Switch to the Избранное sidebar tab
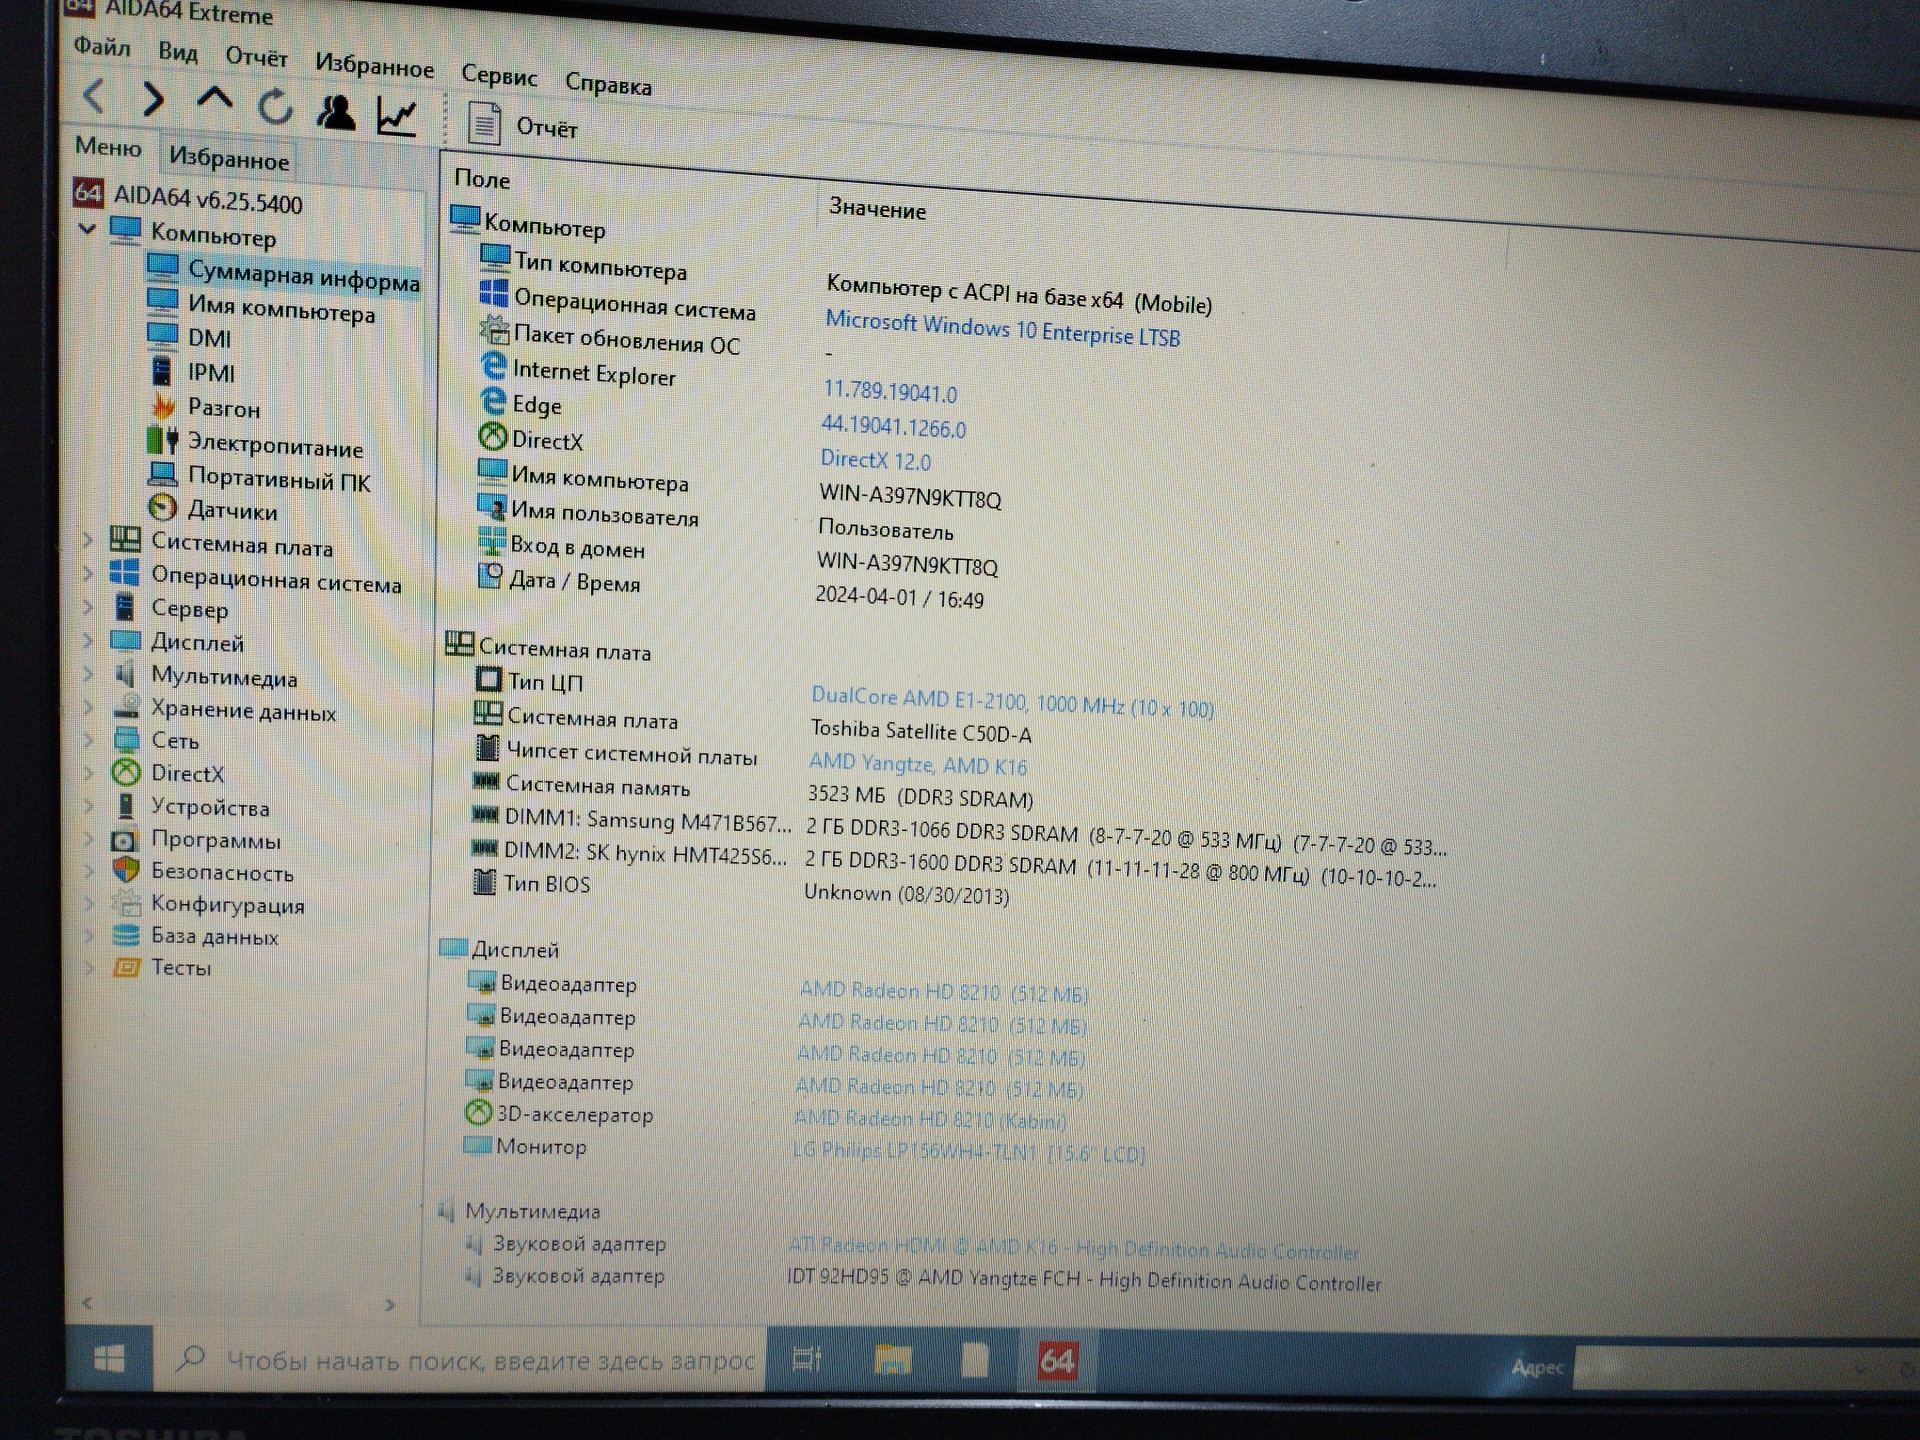 tap(229, 158)
